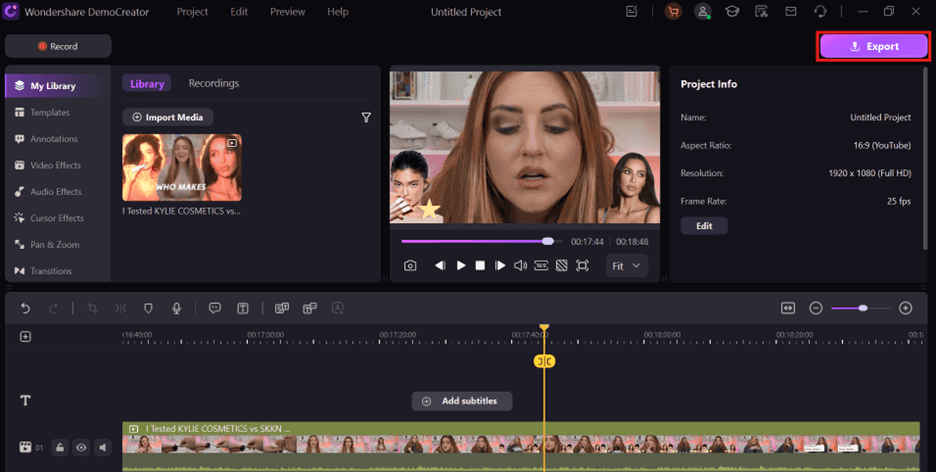Click the marker shield icon
This screenshot has height=472, width=936.
[148, 309]
